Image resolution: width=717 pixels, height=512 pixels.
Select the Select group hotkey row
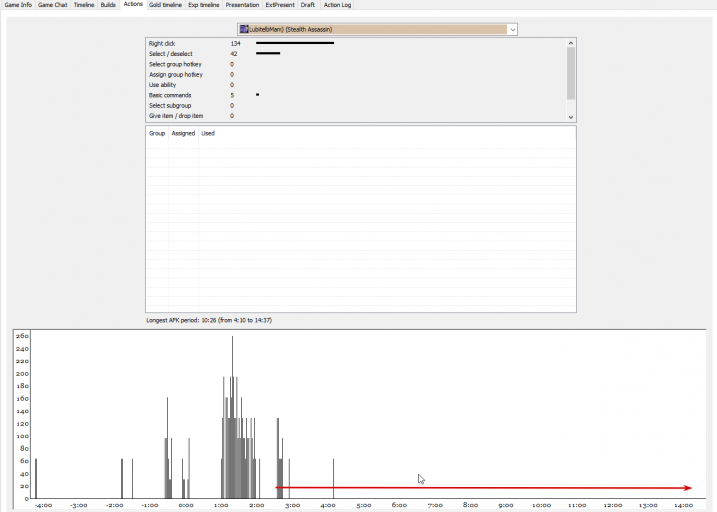[357, 64]
